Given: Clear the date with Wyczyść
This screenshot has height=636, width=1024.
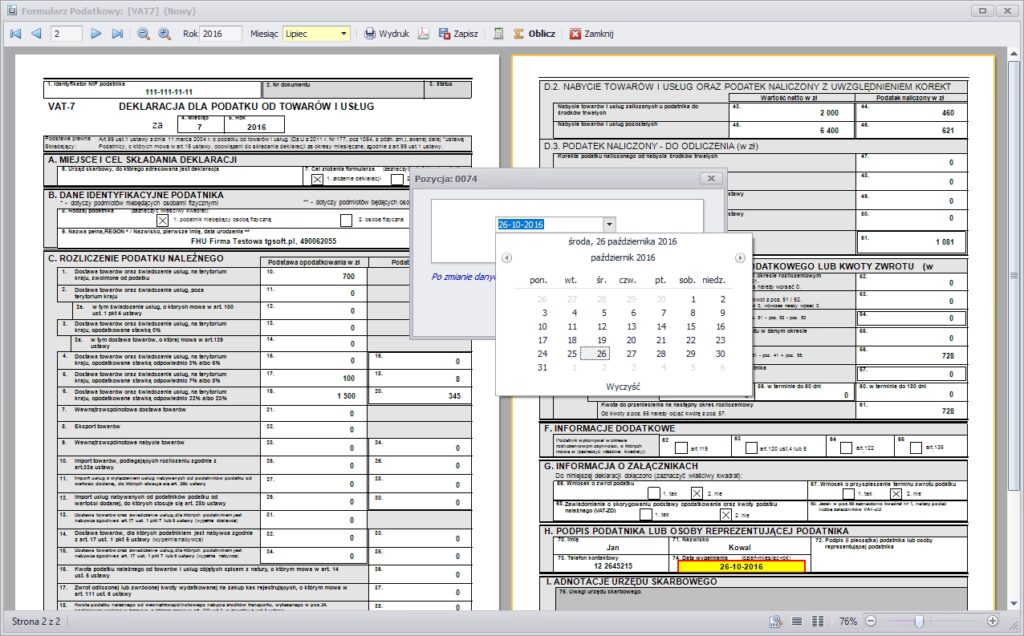Looking at the screenshot, I should coord(623,386).
